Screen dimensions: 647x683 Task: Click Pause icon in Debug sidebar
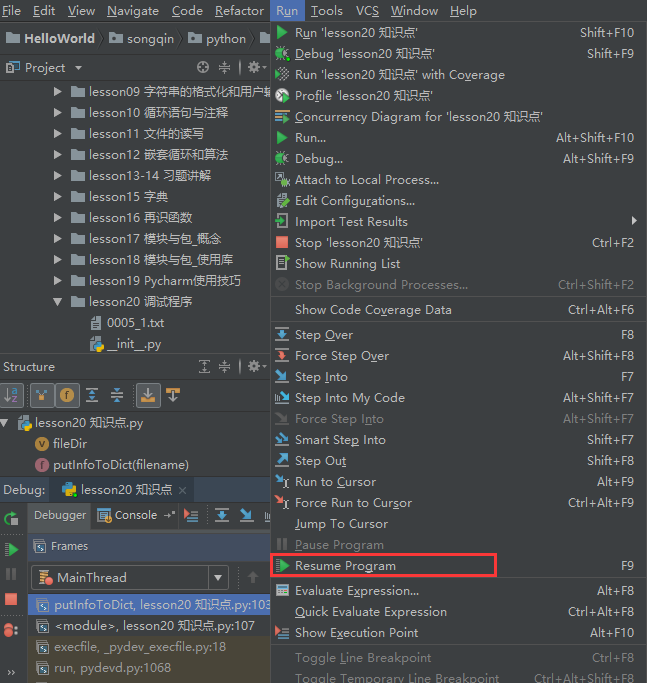tap(11, 574)
